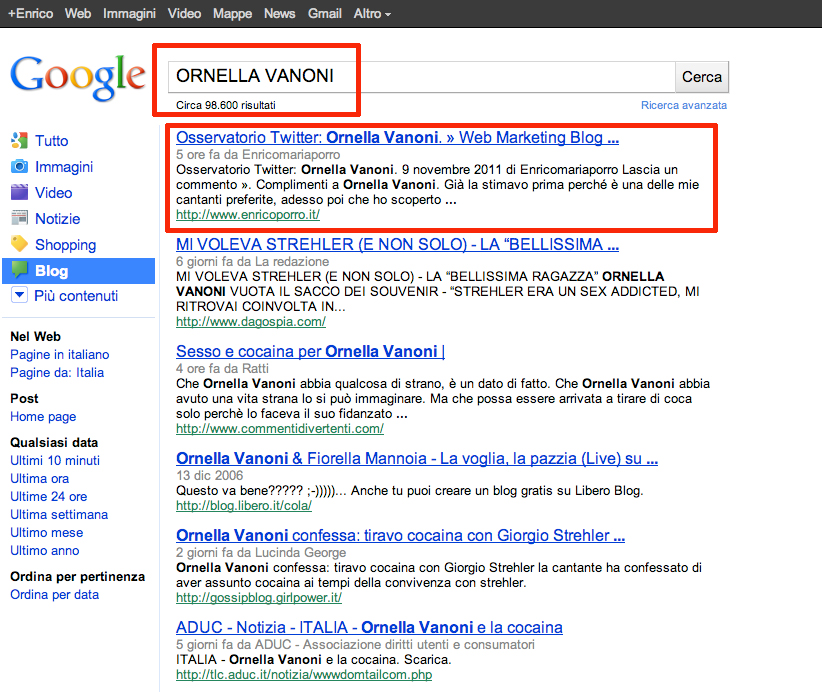Filter by Pagine in italiano
The image size is (822, 692).
60,355
